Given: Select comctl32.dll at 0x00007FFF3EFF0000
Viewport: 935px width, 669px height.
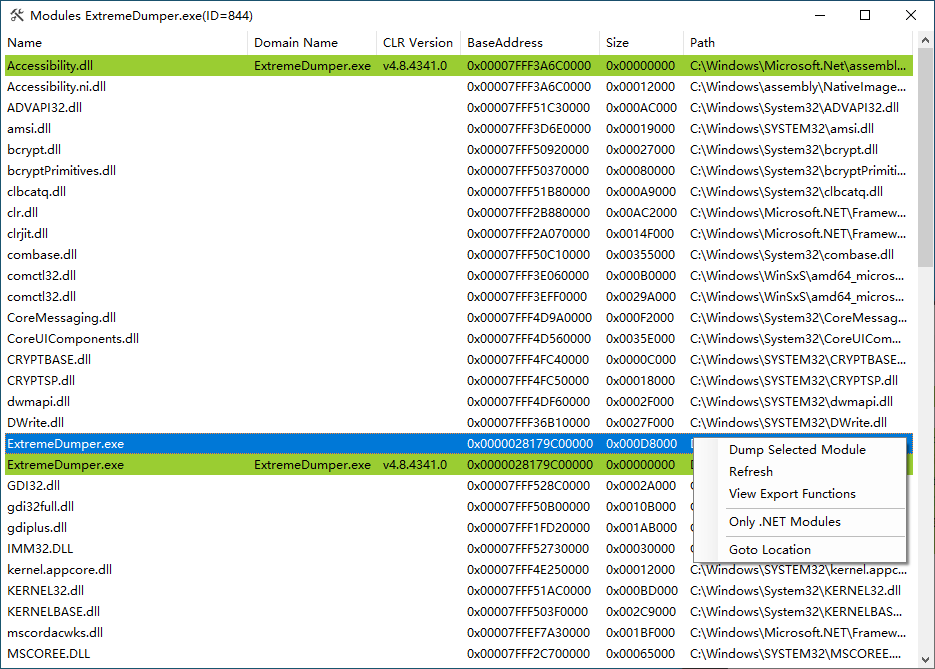Looking at the screenshot, I should [459, 296].
